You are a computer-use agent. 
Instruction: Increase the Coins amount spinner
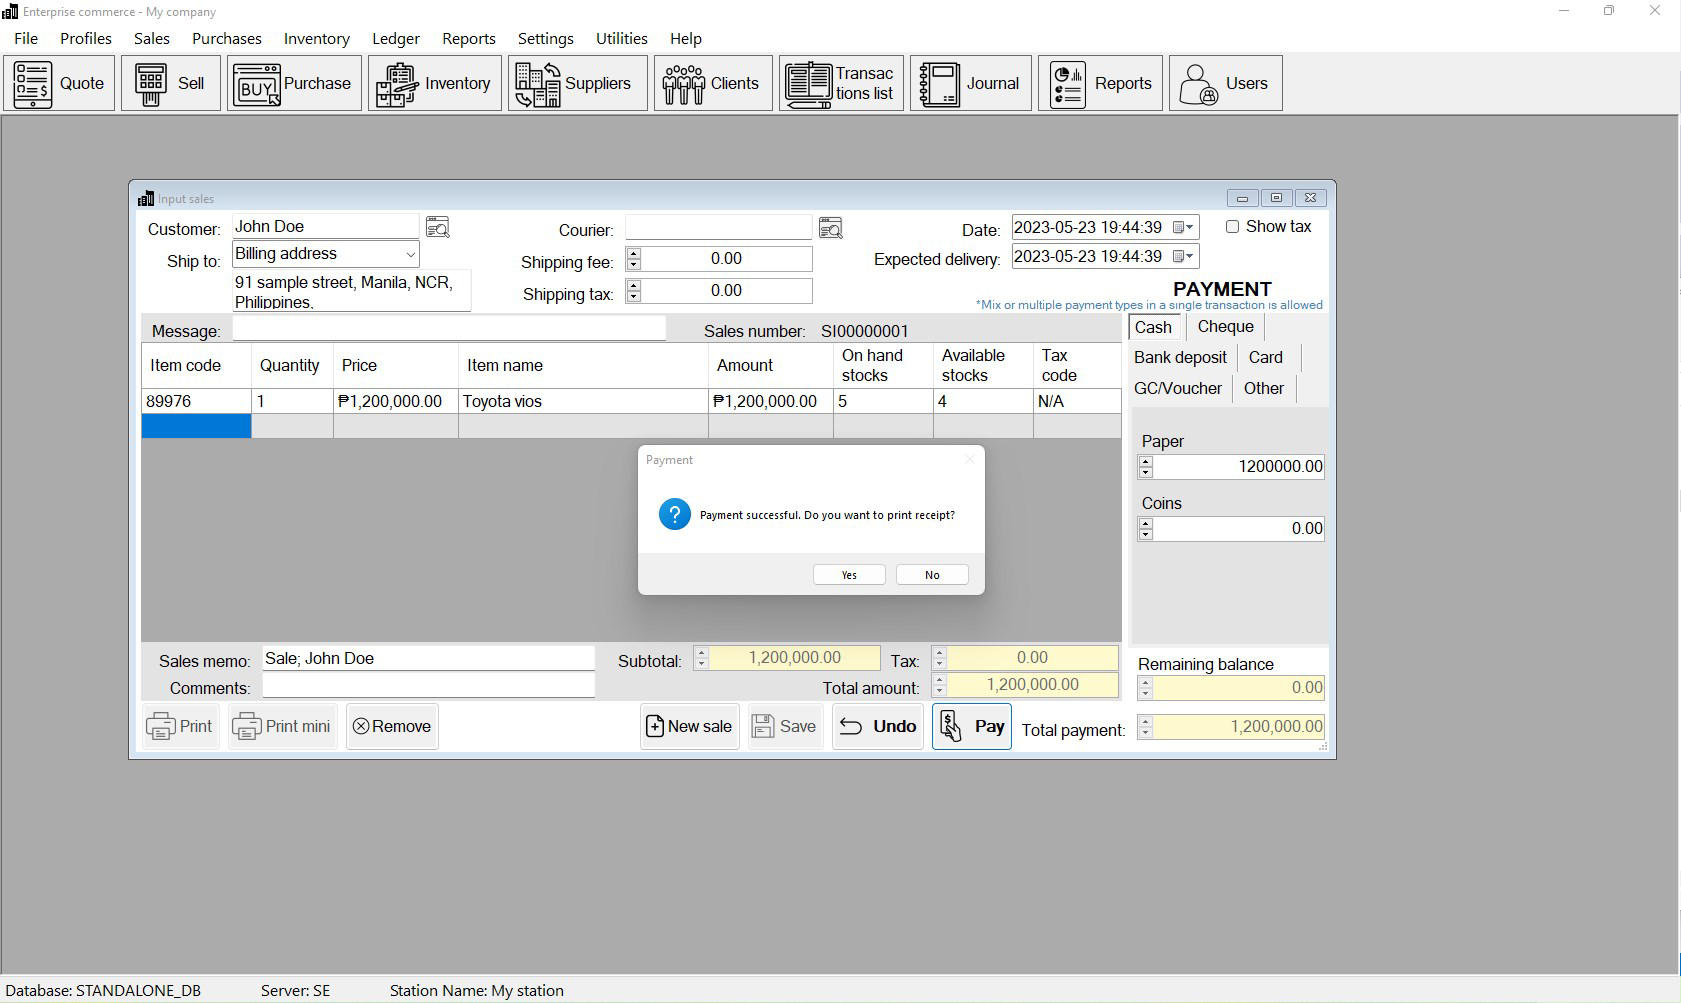pyautogui.click(x=1145, y=523)
